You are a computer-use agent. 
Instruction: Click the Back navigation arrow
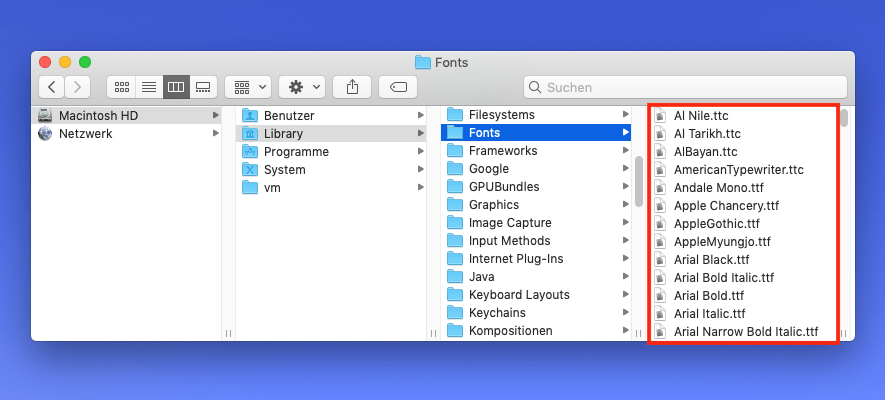tap(53, 87)
